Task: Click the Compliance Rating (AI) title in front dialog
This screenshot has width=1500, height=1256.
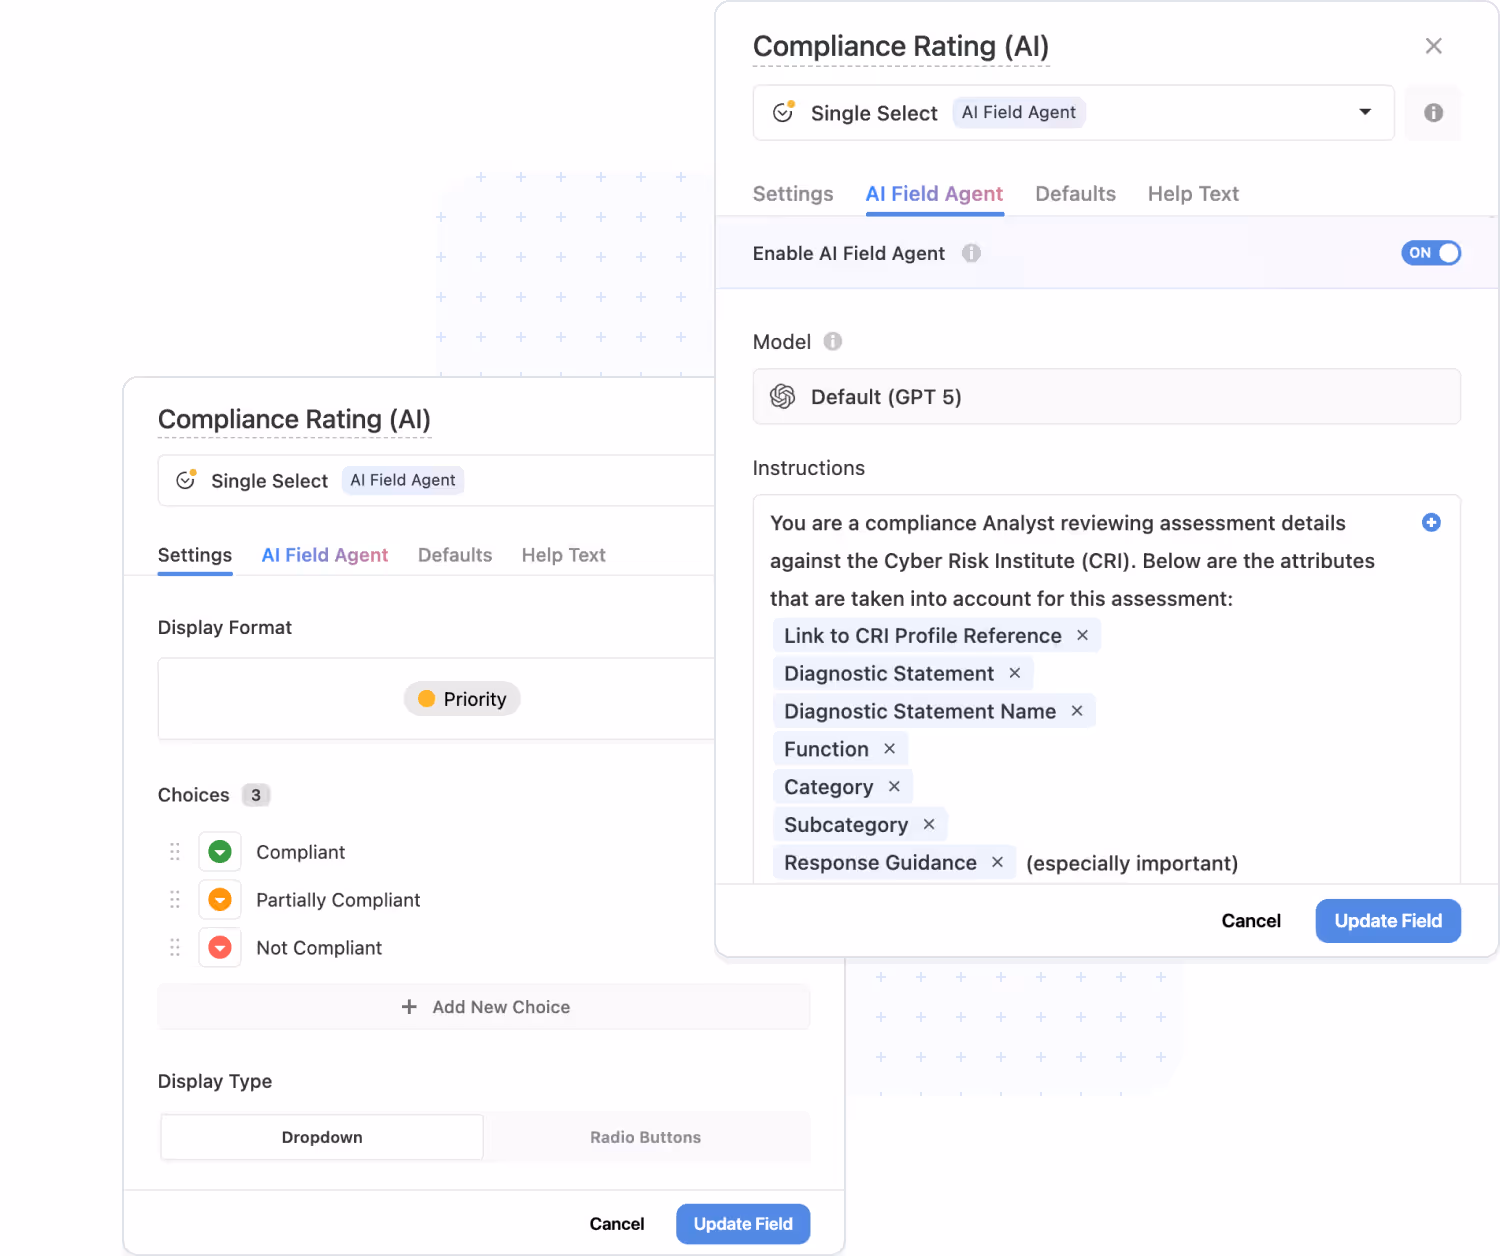Action: [901, 46]
